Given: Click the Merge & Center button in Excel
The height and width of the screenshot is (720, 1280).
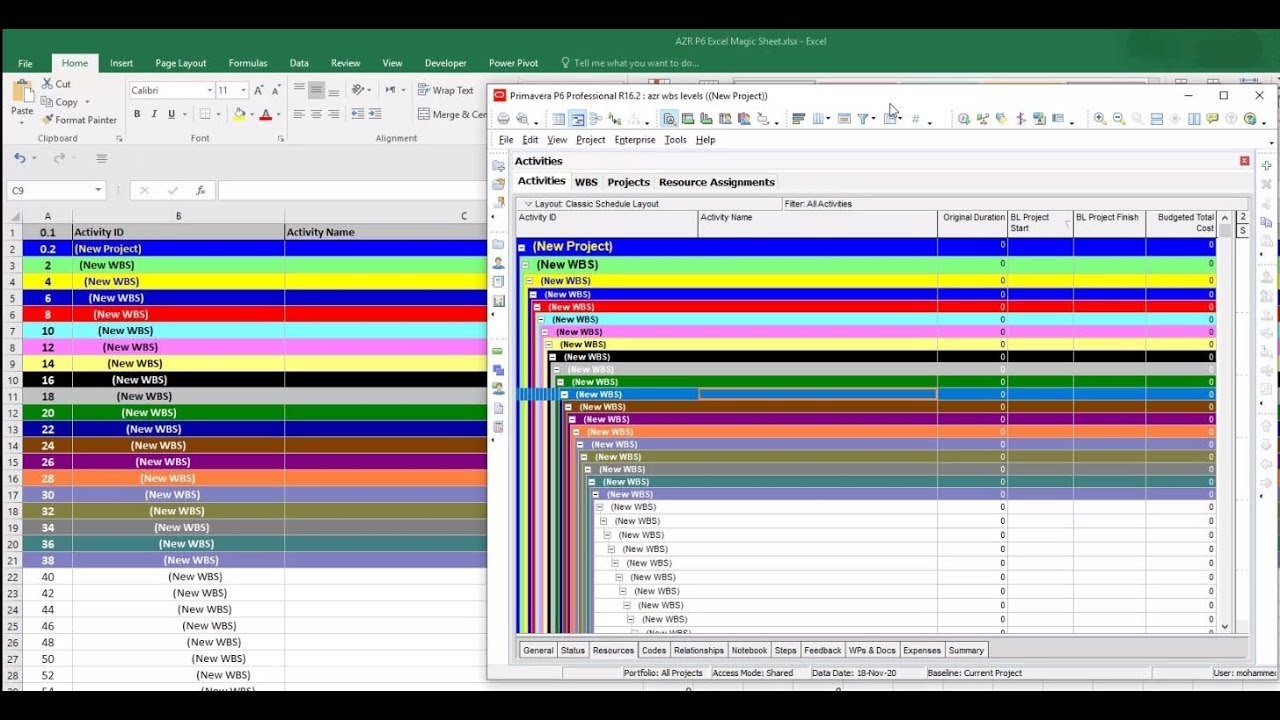Looking at the screenshot, I should click(x=452, y=114).
